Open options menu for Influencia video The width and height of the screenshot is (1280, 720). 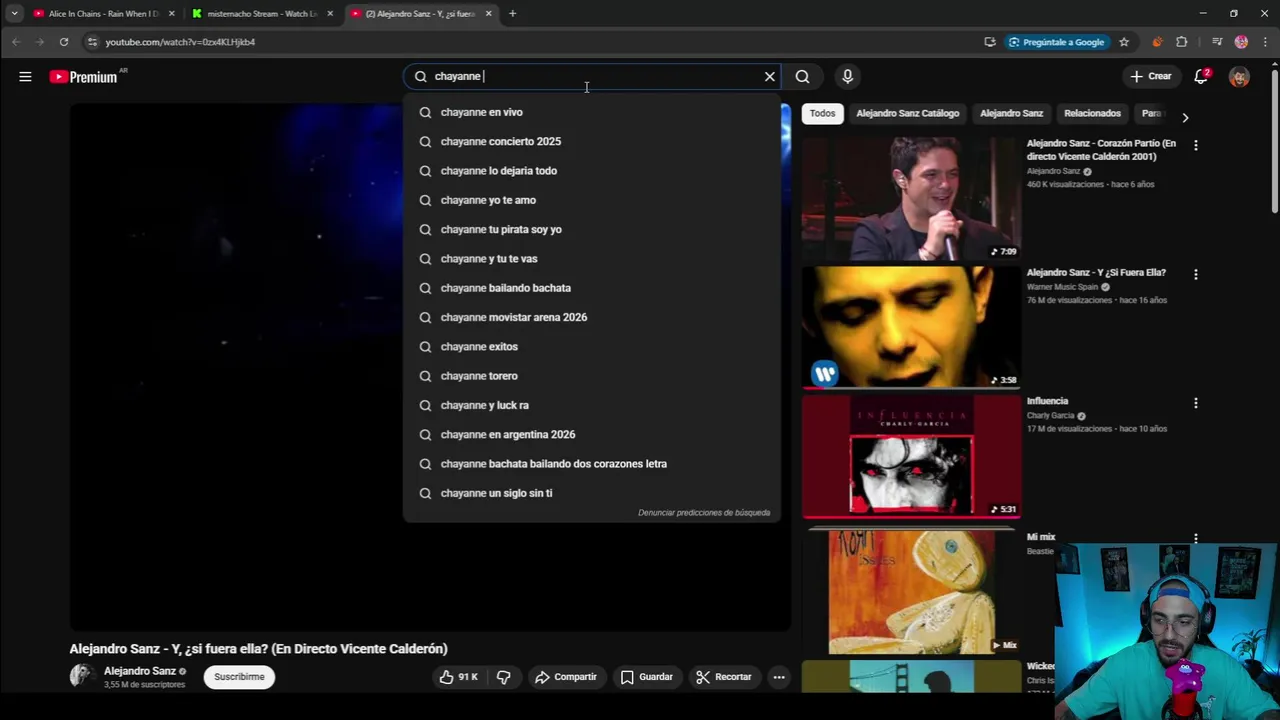pos(1196,403)
